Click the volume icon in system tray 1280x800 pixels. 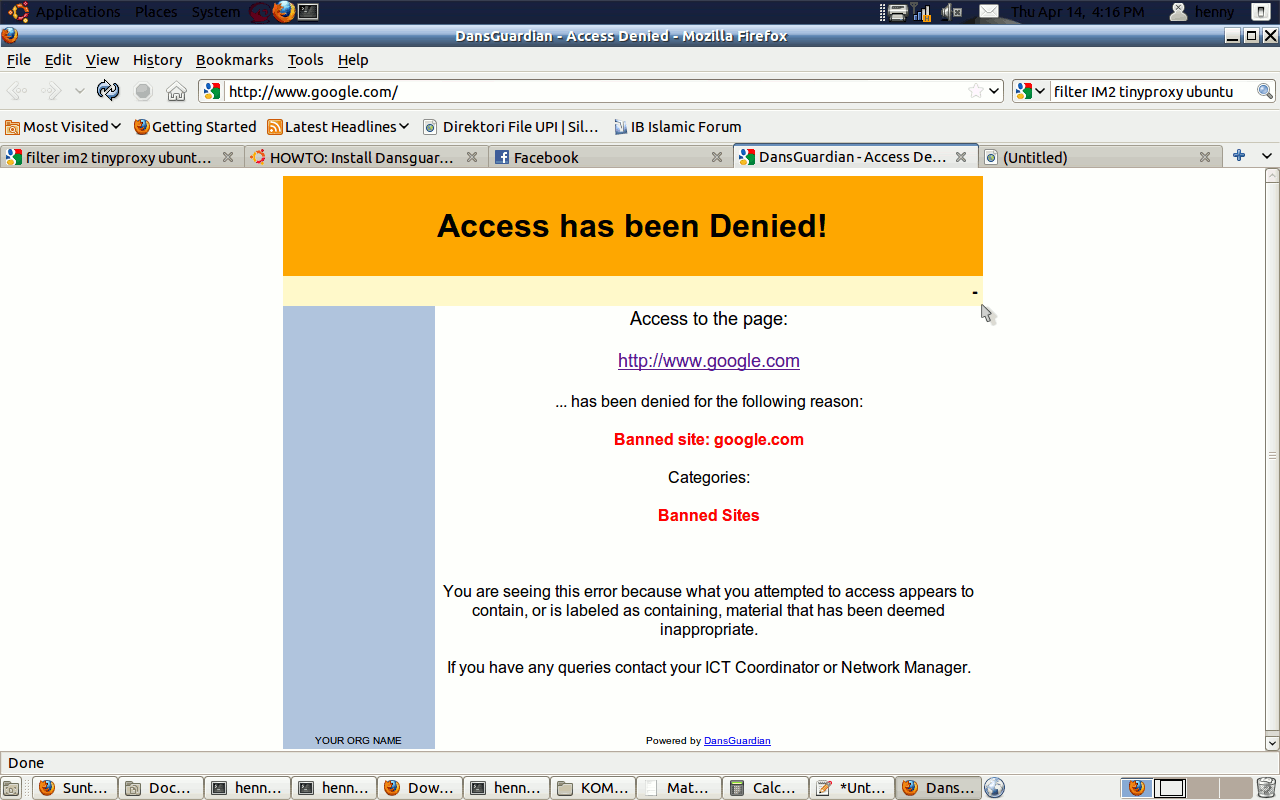(951, 12)
